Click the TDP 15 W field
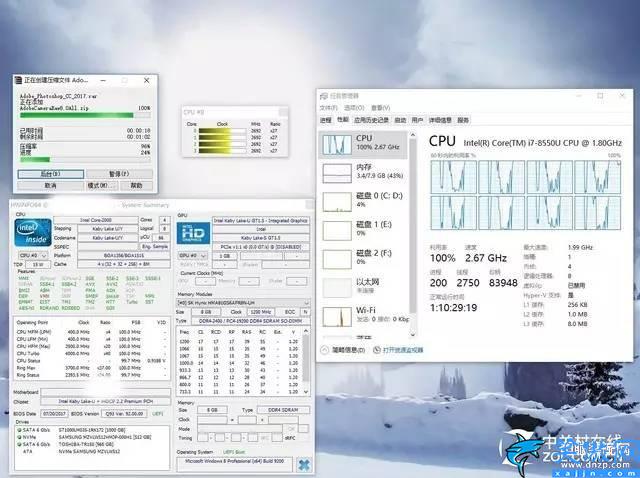 tap(38, 265)
